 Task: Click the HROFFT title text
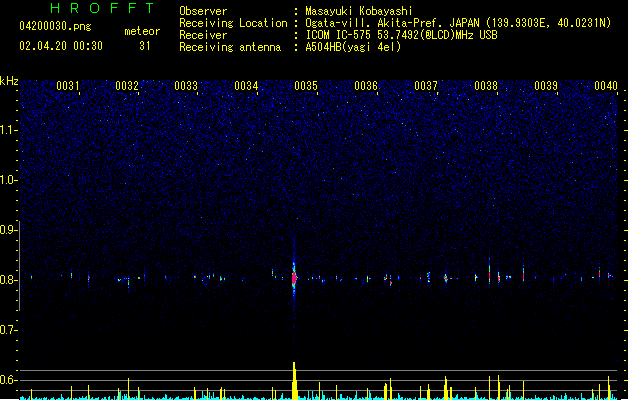[x=102, y=8]
